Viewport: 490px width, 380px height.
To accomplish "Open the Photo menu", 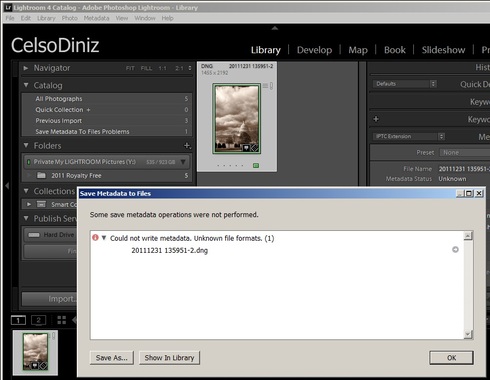I will click(x=69, y=18).
